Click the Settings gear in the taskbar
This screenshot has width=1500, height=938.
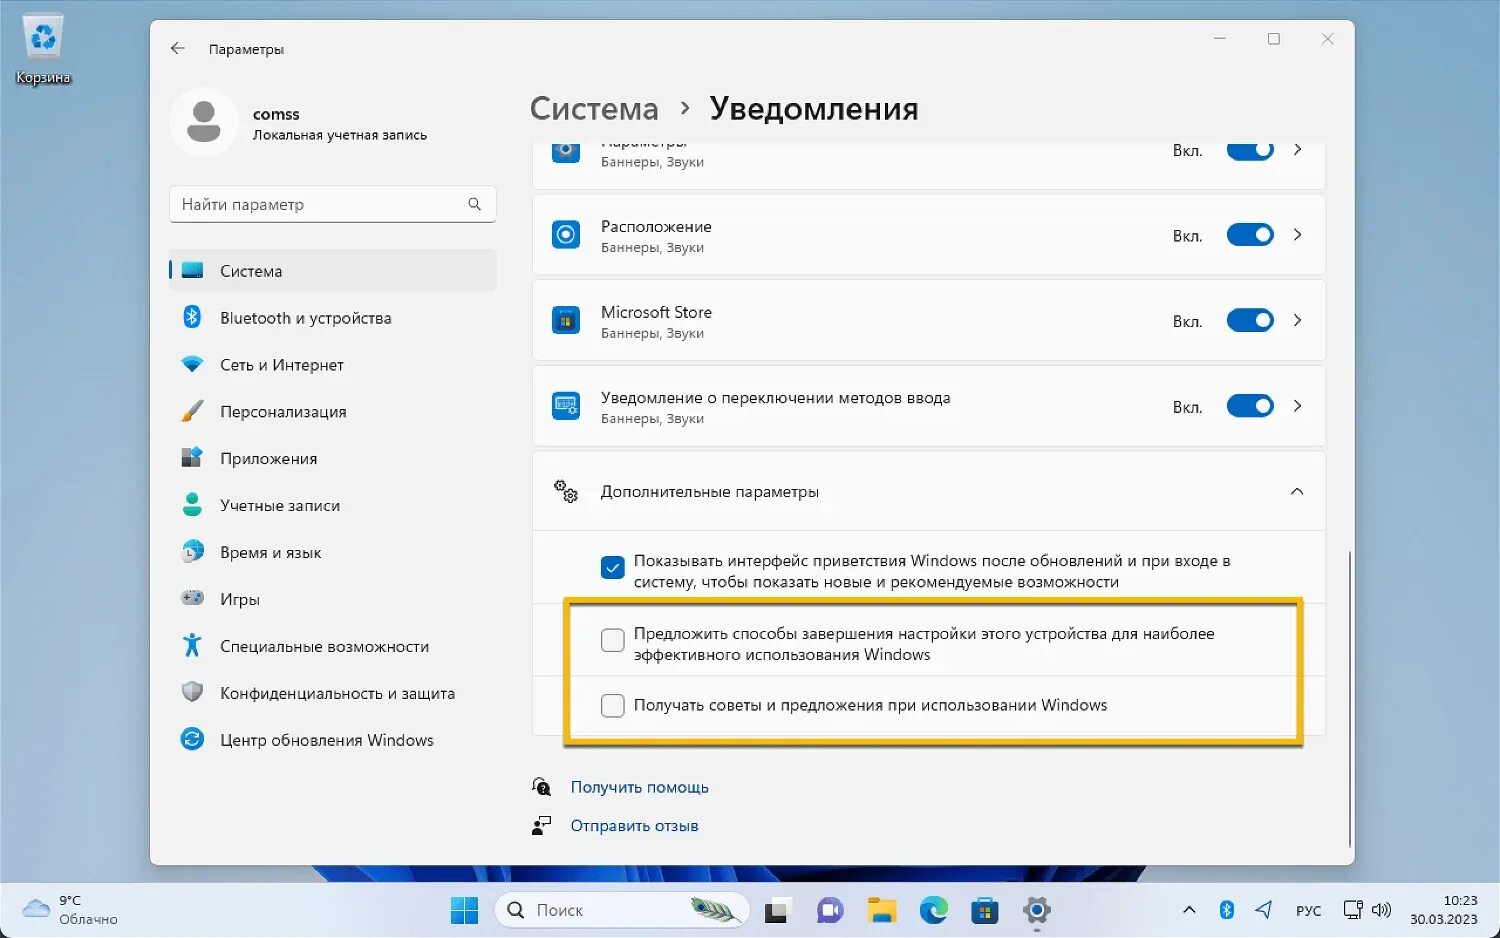click(x=1037, y=910)
